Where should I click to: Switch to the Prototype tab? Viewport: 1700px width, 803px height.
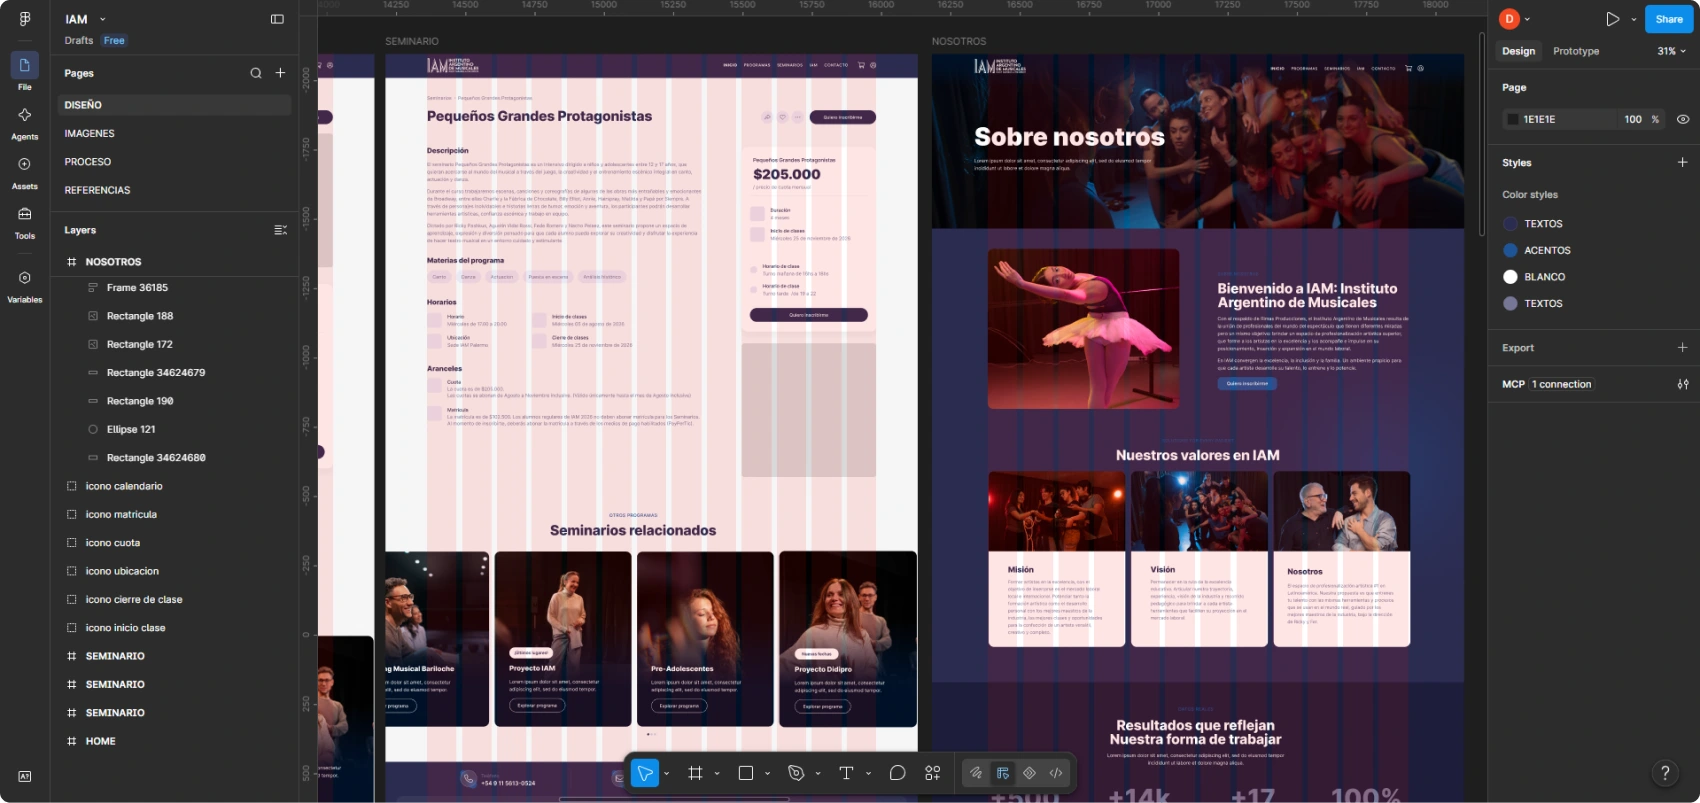point(1576,51)
